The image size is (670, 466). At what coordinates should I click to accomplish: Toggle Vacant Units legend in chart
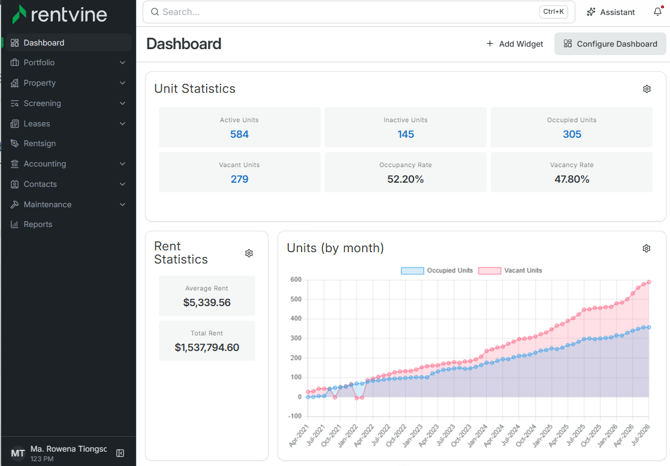pos(510,270)
